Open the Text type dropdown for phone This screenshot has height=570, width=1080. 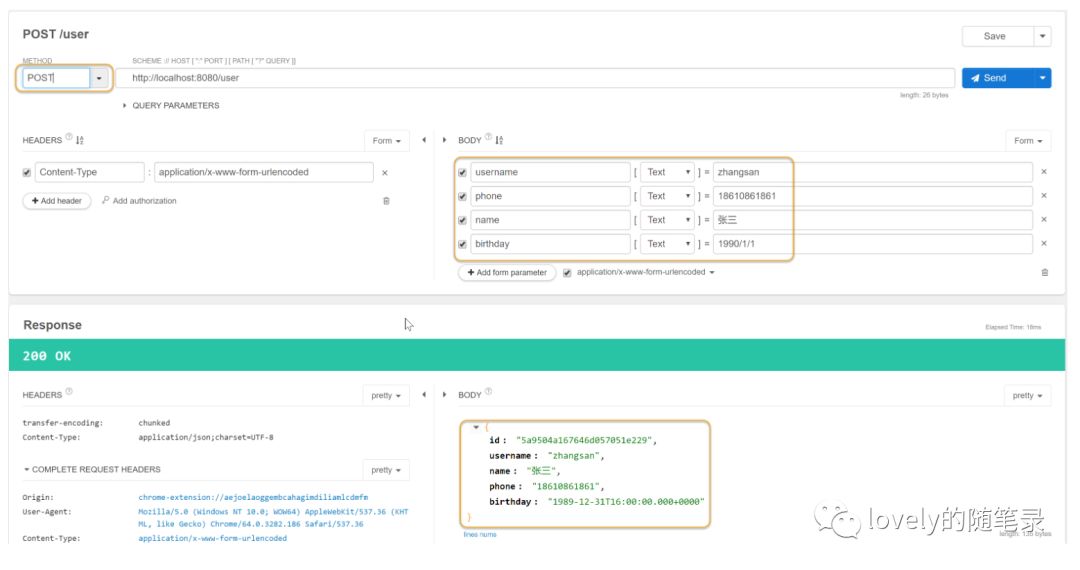tap(667, 196)
